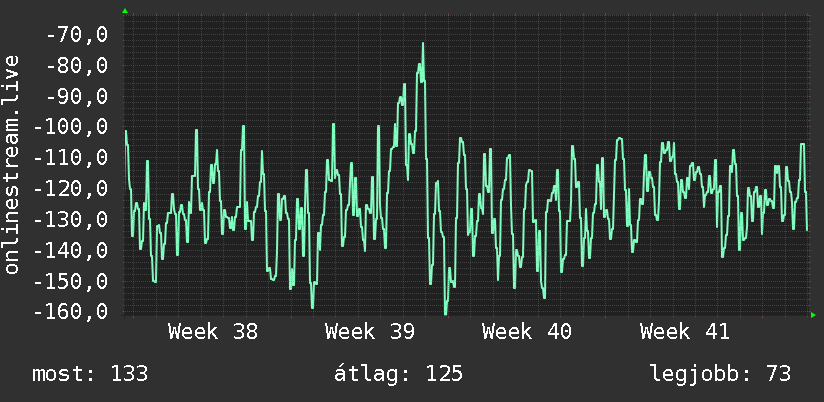Click the -150,0 y-axis label
Image resolution: width=824 pixels, height=402 pixels.
(71, 281)
